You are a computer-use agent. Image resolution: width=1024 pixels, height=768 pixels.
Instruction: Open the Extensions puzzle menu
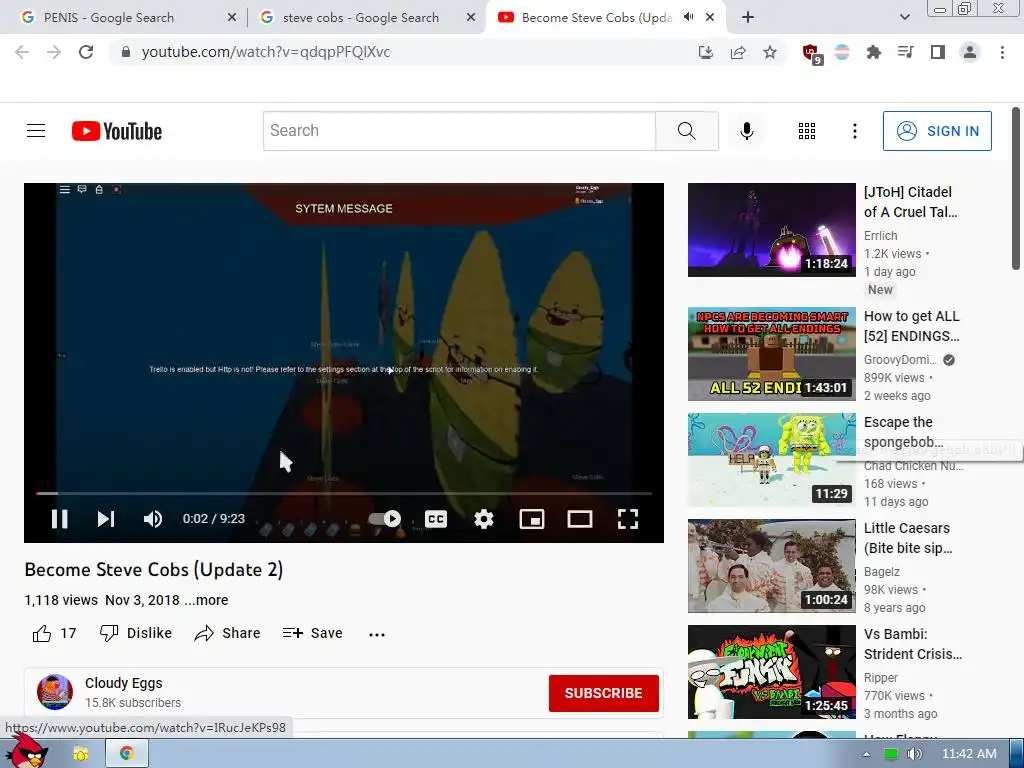tap(874, 52)
